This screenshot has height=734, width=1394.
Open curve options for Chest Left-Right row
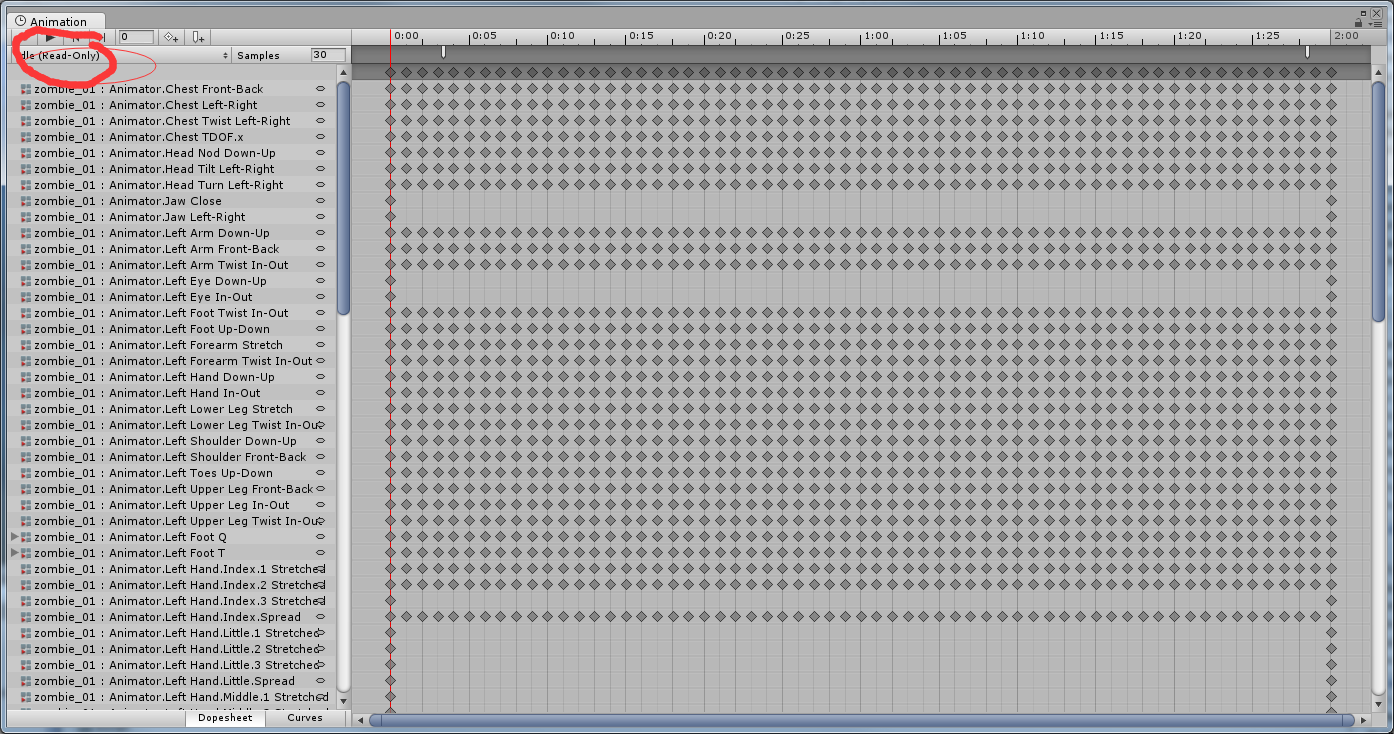point(321,104)
